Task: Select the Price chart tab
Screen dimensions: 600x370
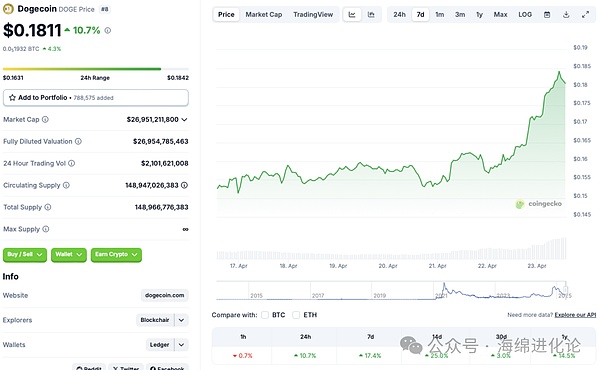Action: [226, 15]
